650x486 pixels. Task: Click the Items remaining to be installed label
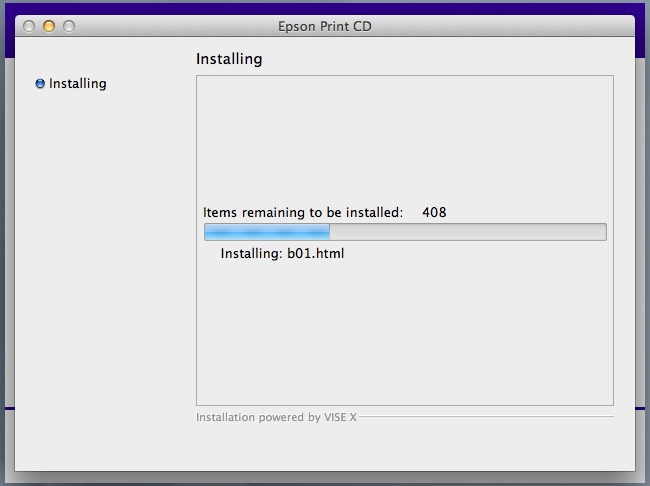click(302, 212)
